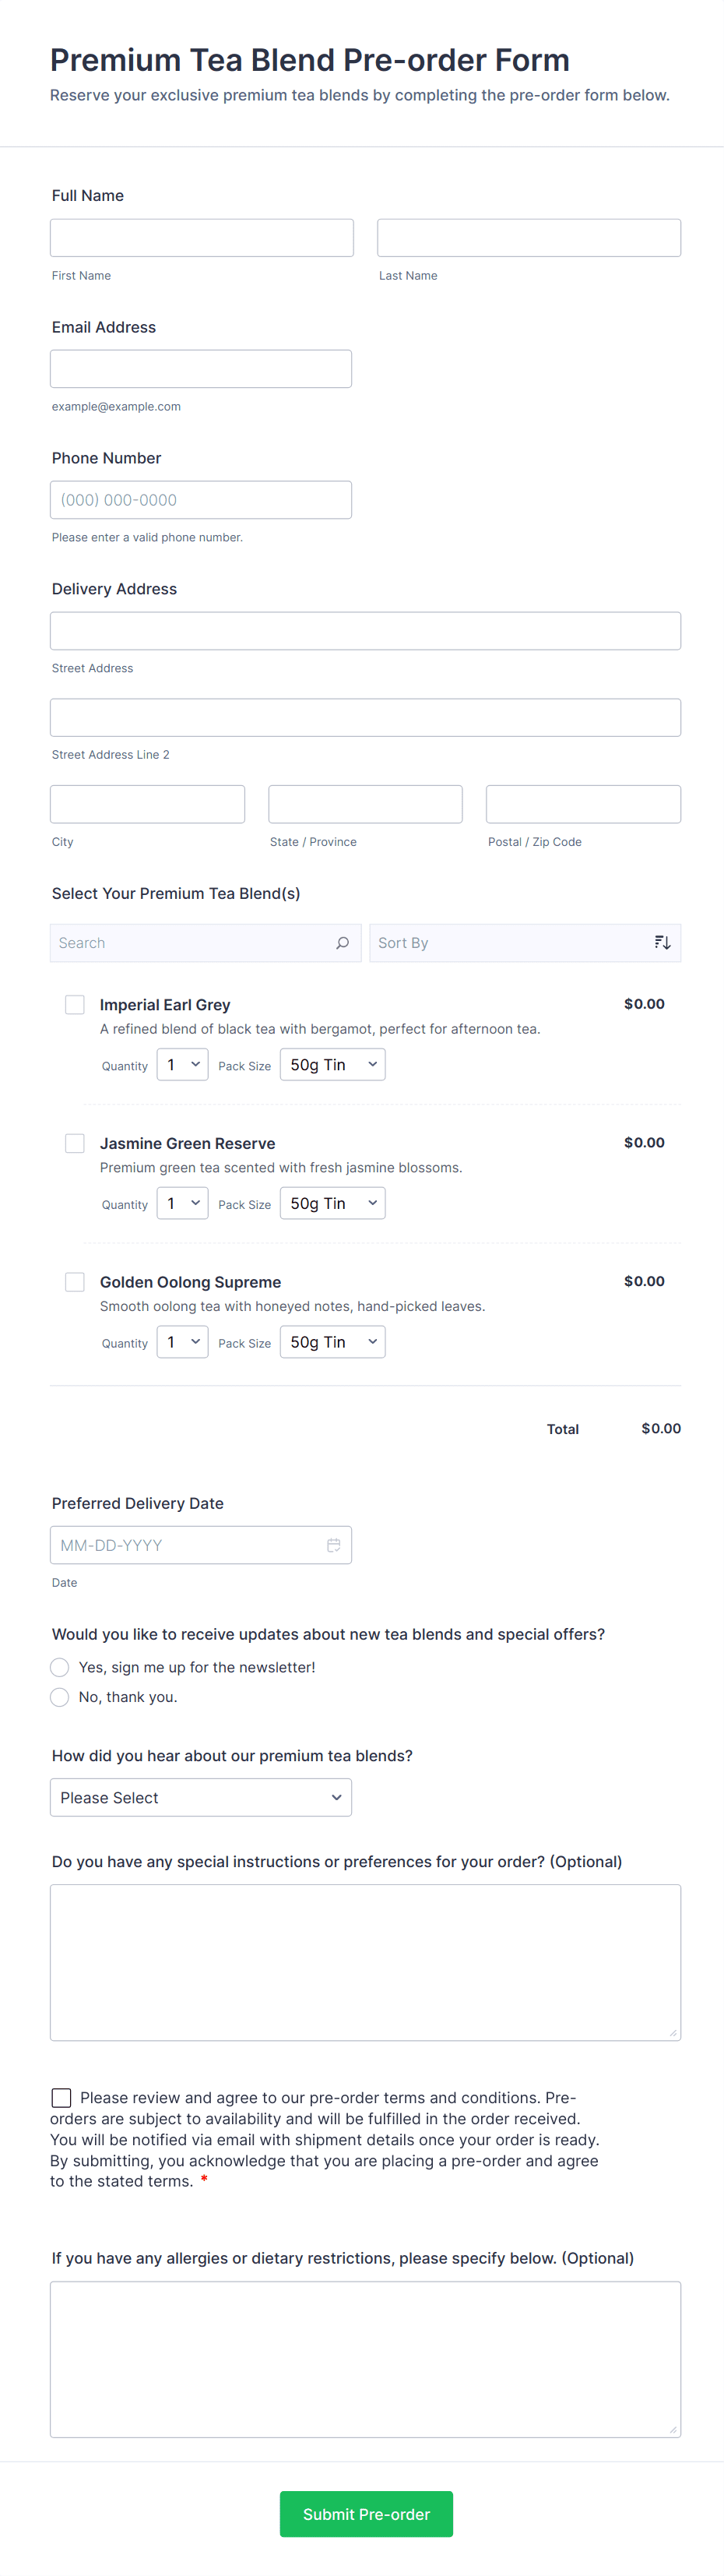Click into the Phone Number field
Viewport: 724px width, 2576px height.
click(x=200, y=500)
